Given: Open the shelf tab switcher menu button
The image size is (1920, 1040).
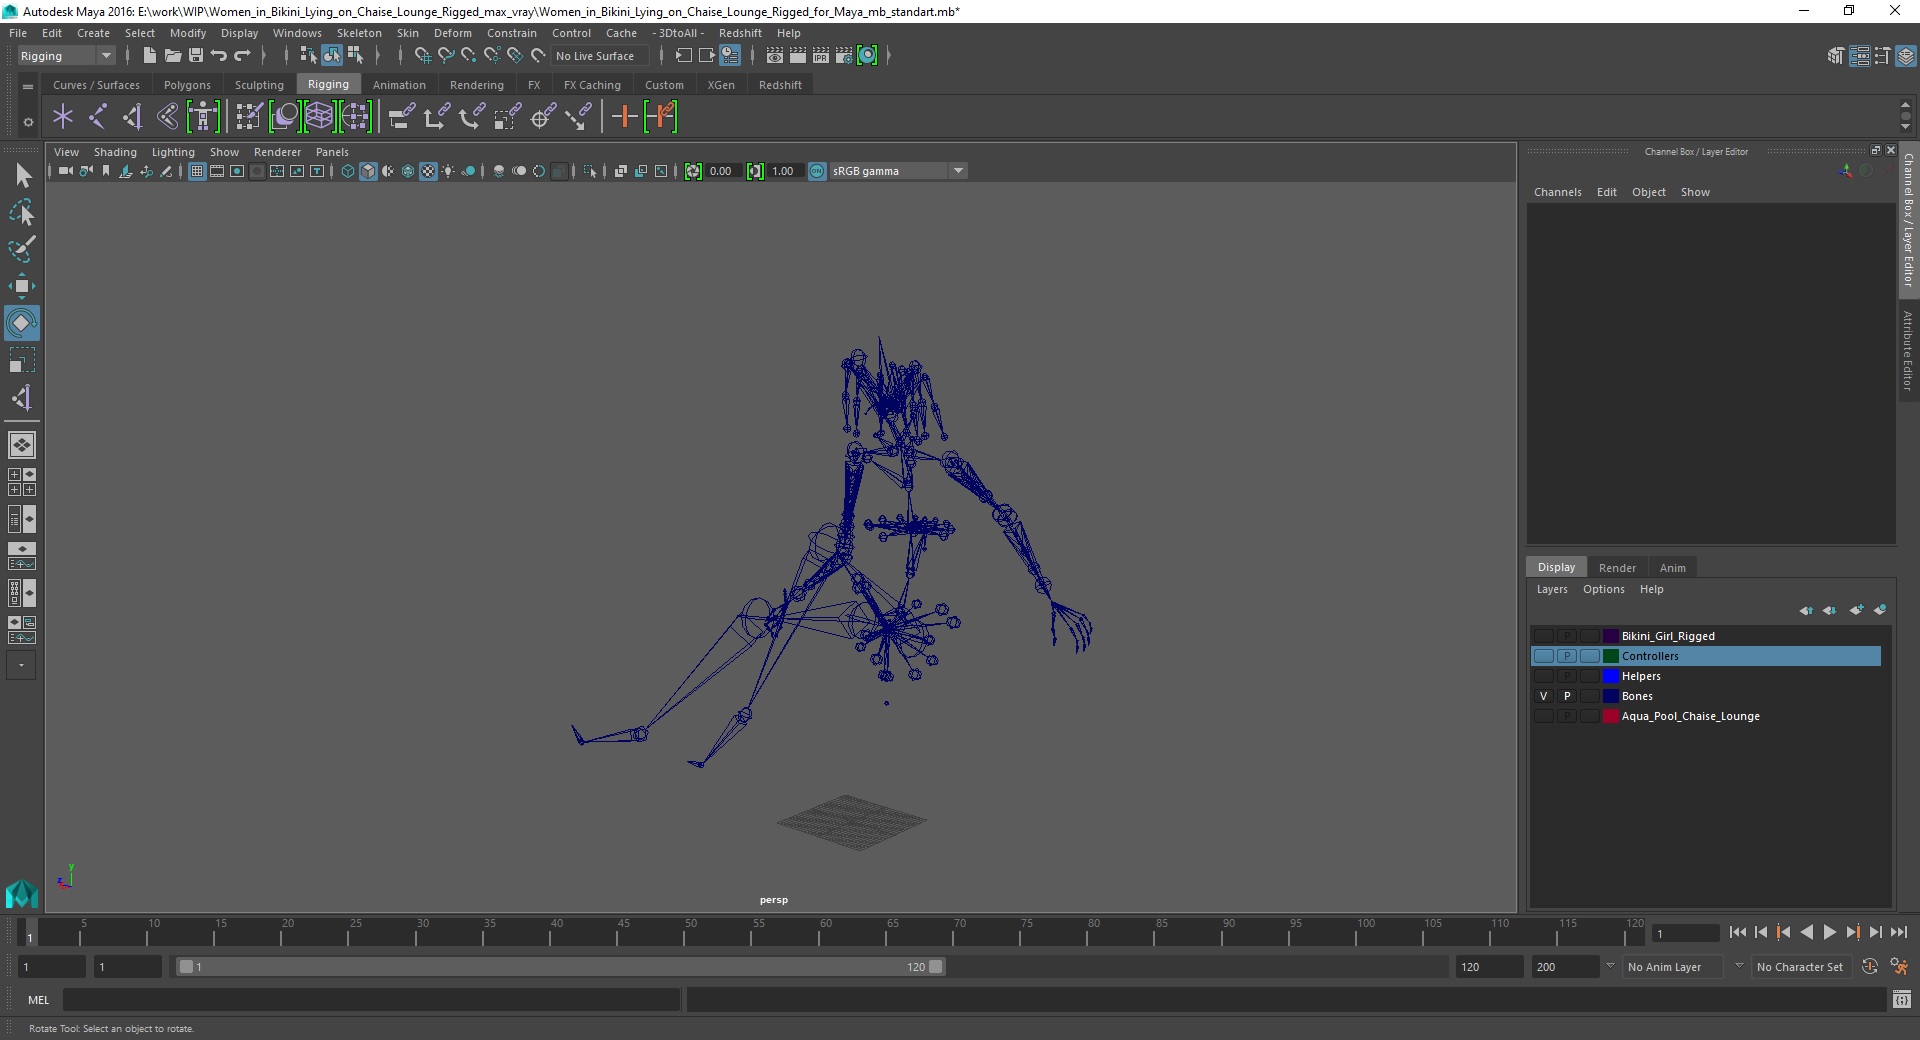Looking at the screenshot, I should [28, 86].
